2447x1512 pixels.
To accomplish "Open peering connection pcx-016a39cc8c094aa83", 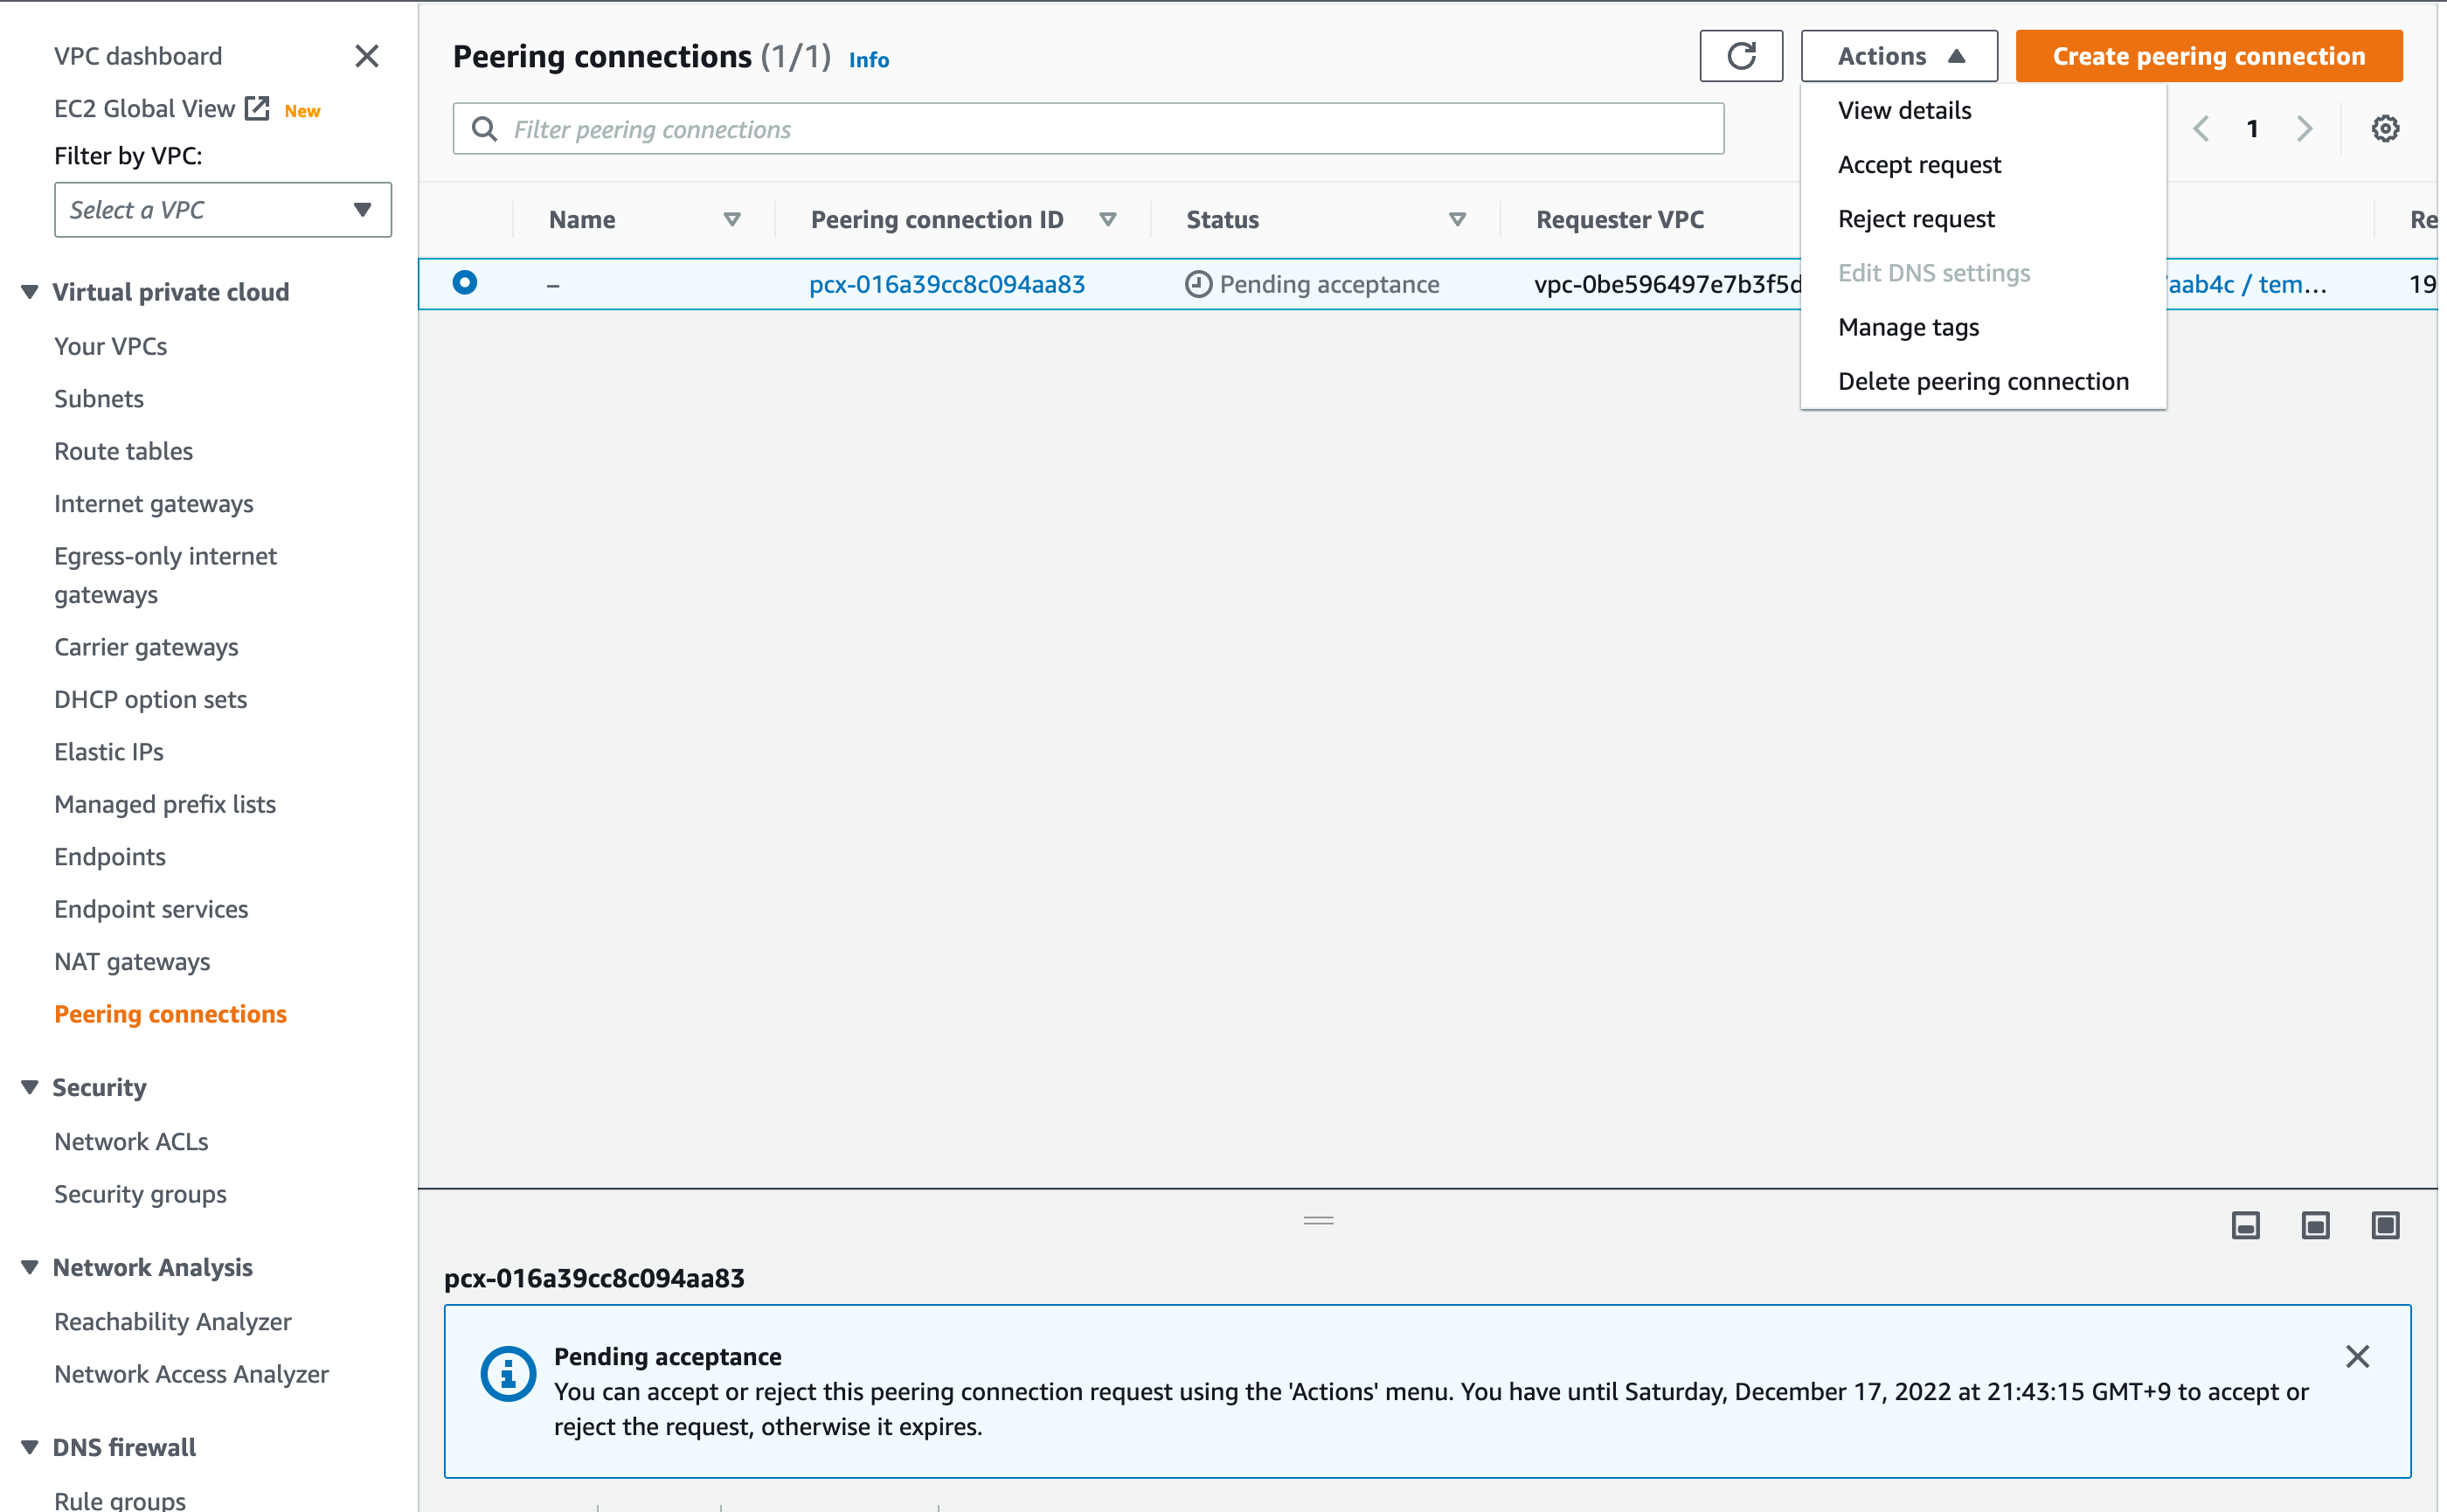I will pyautogui.click(x=946, y=283).
